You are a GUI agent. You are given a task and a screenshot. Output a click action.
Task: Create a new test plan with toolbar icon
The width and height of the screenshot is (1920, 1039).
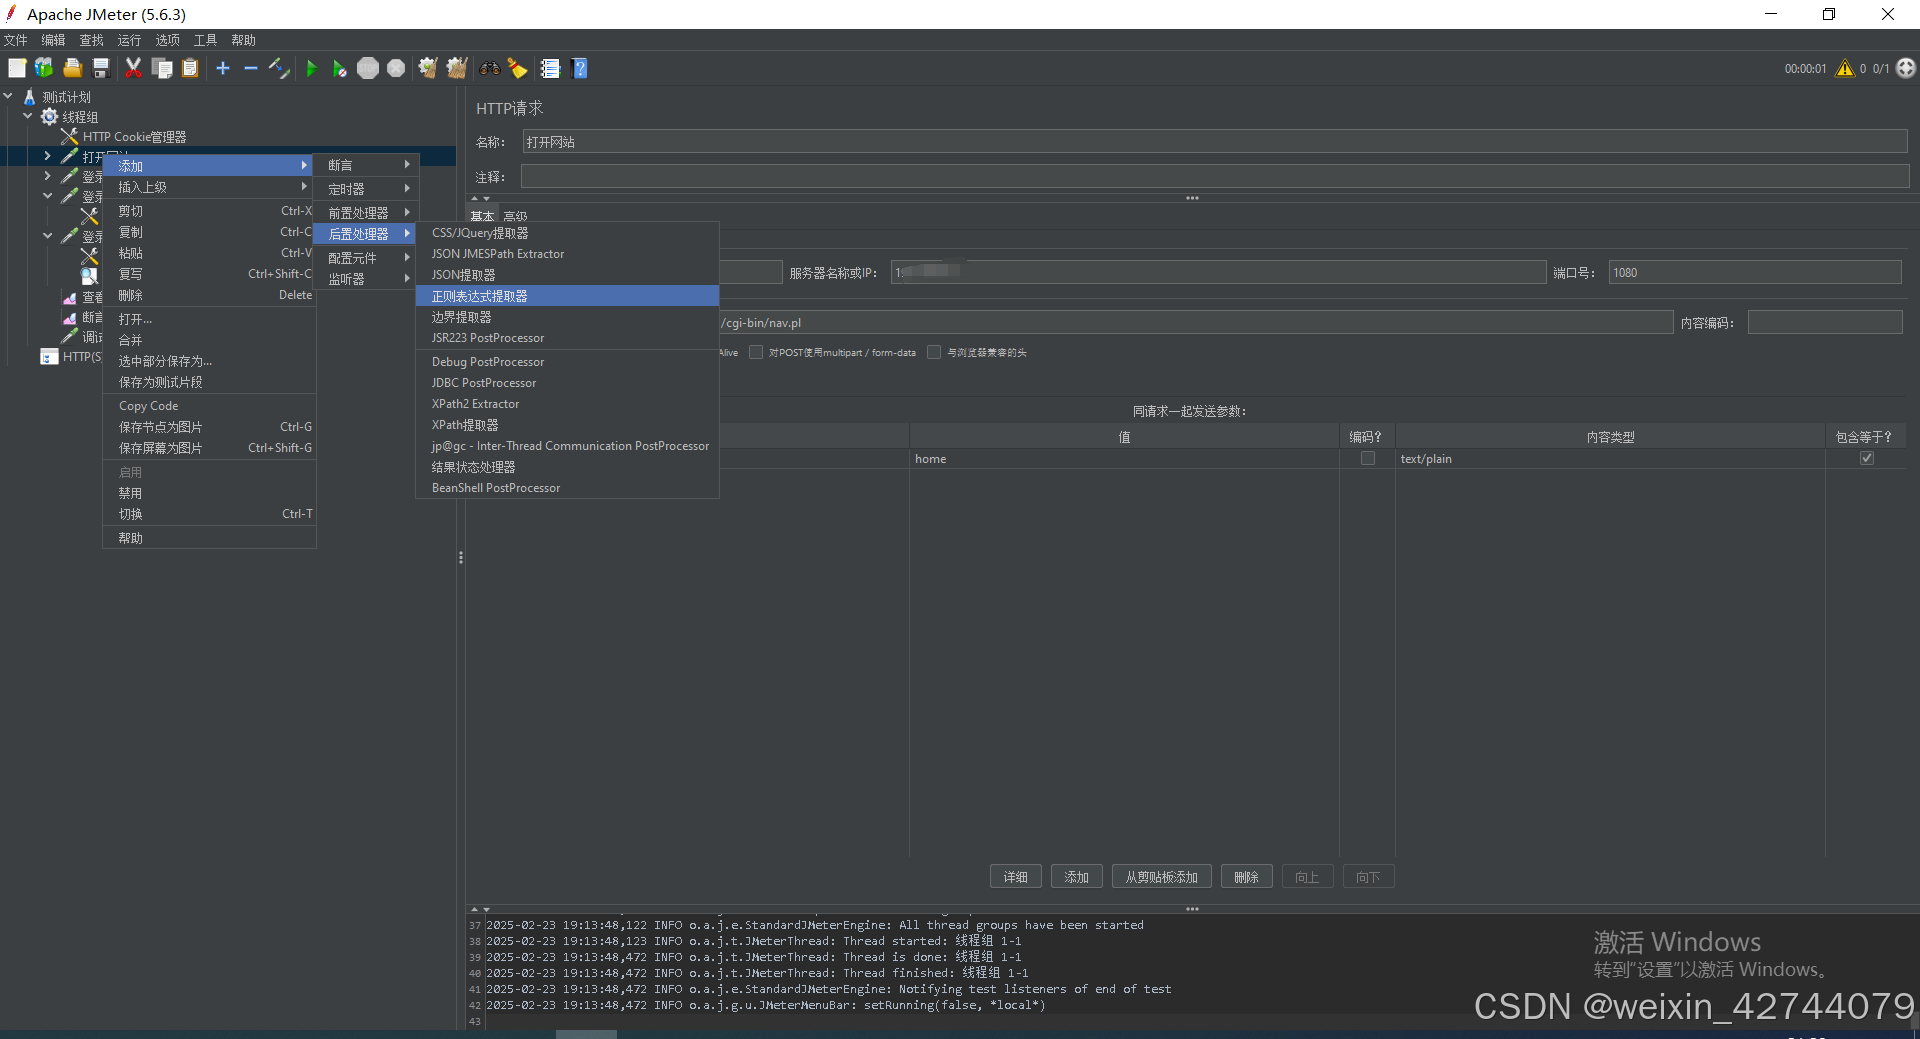tap(17, 68)
